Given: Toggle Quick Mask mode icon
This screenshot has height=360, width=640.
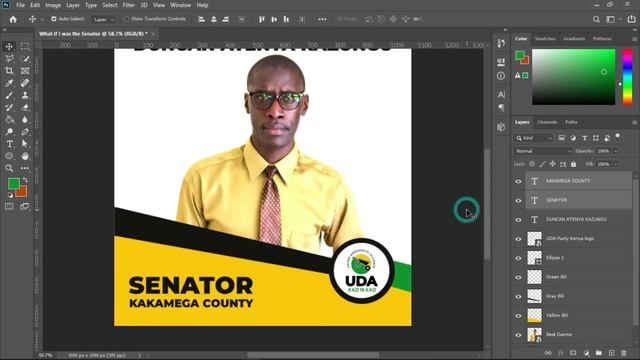Looking at the screenshot, I should pos(9,207).
